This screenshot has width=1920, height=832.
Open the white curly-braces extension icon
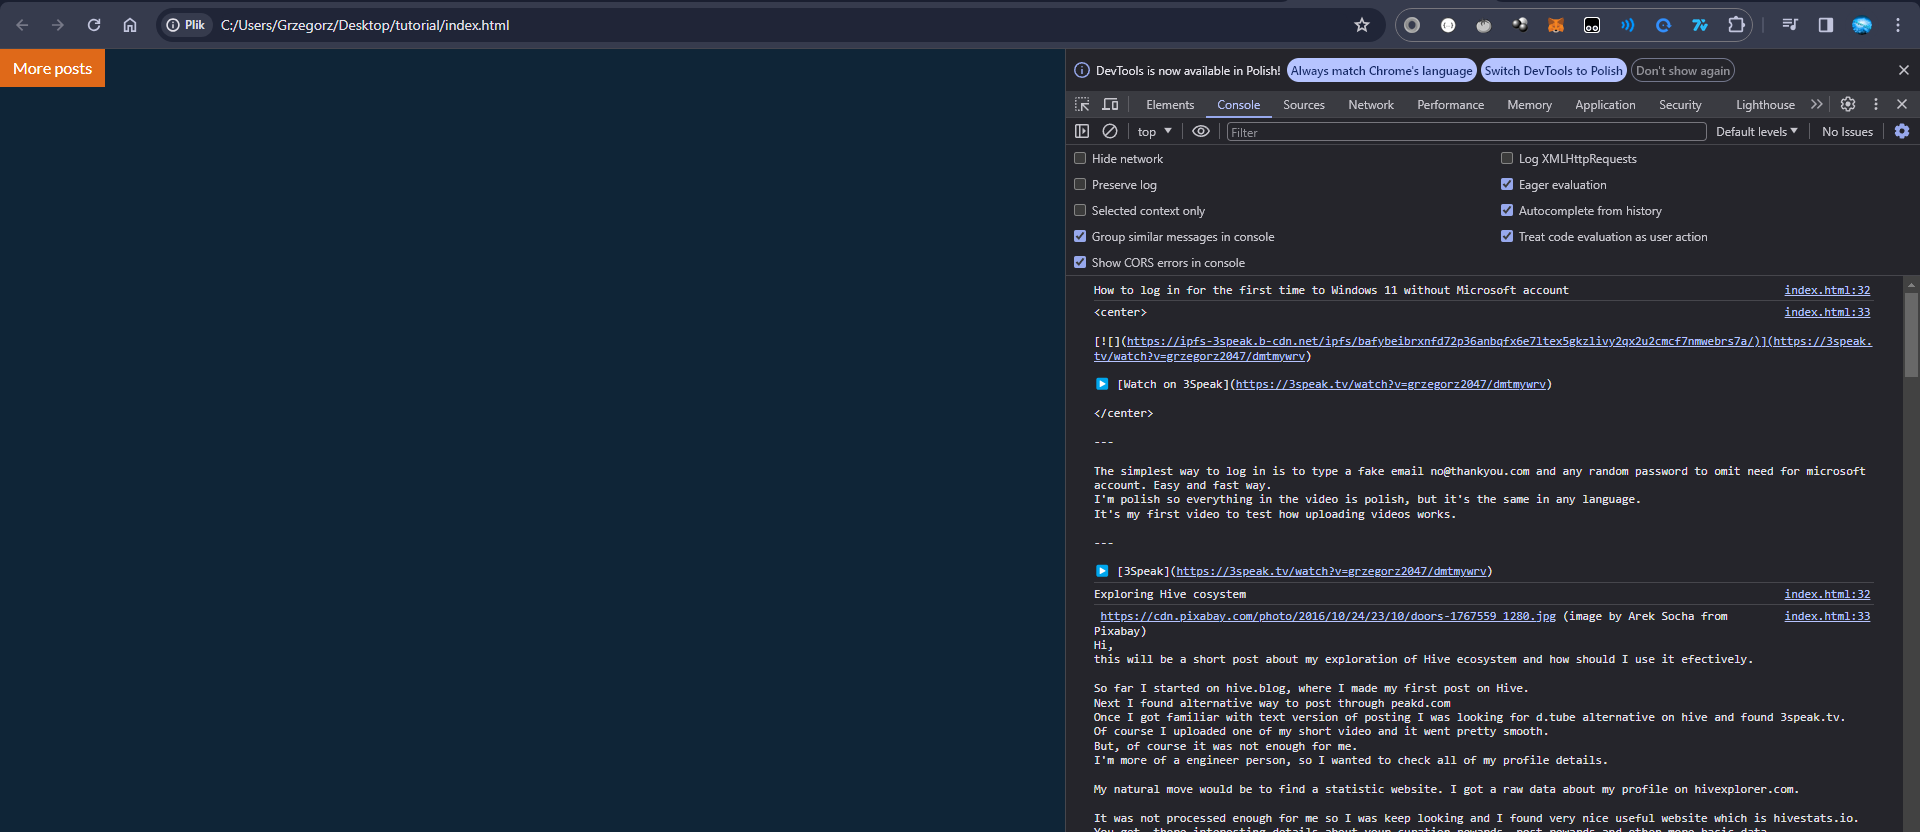[1448, 25]
